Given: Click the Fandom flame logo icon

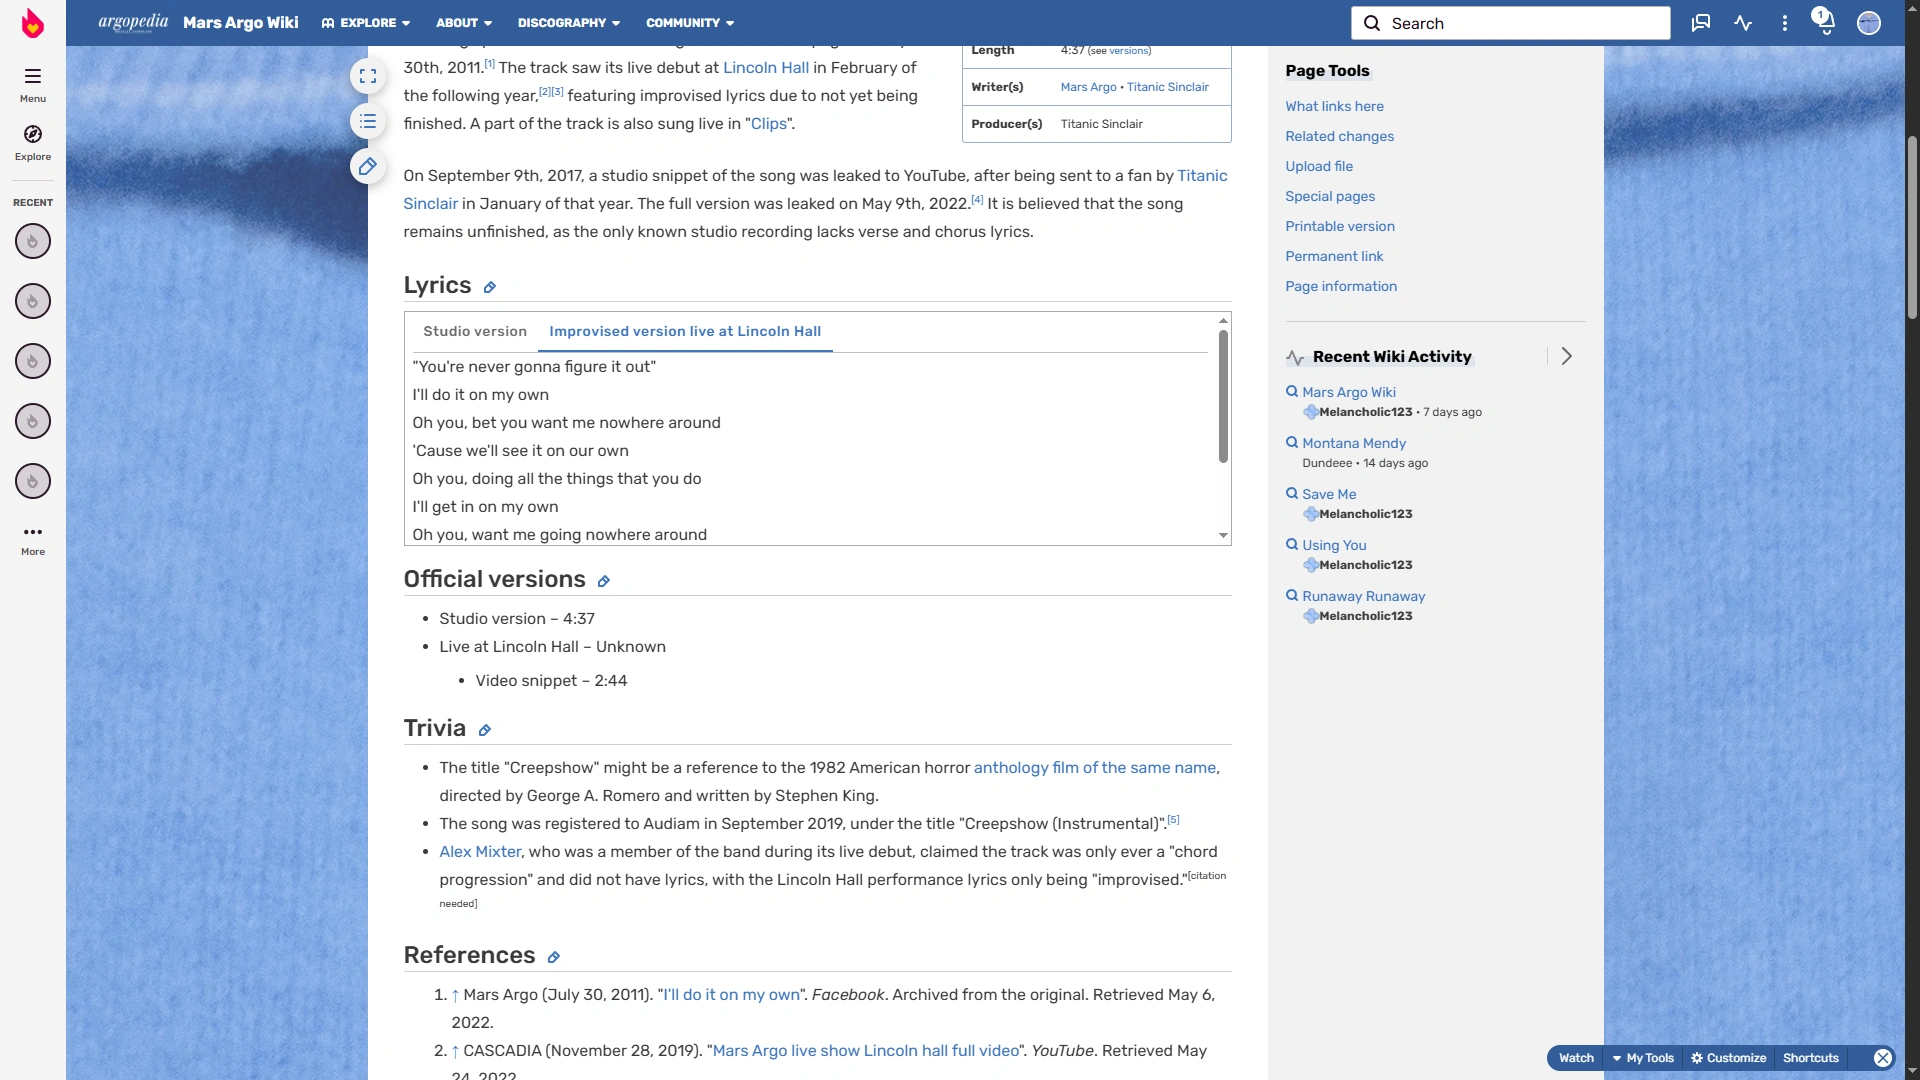Looking at the screenshot, I should [33, 23].
